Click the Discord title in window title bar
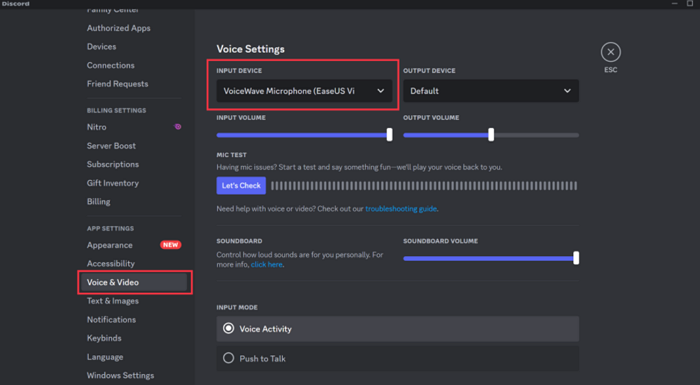 tap(15, 4)
